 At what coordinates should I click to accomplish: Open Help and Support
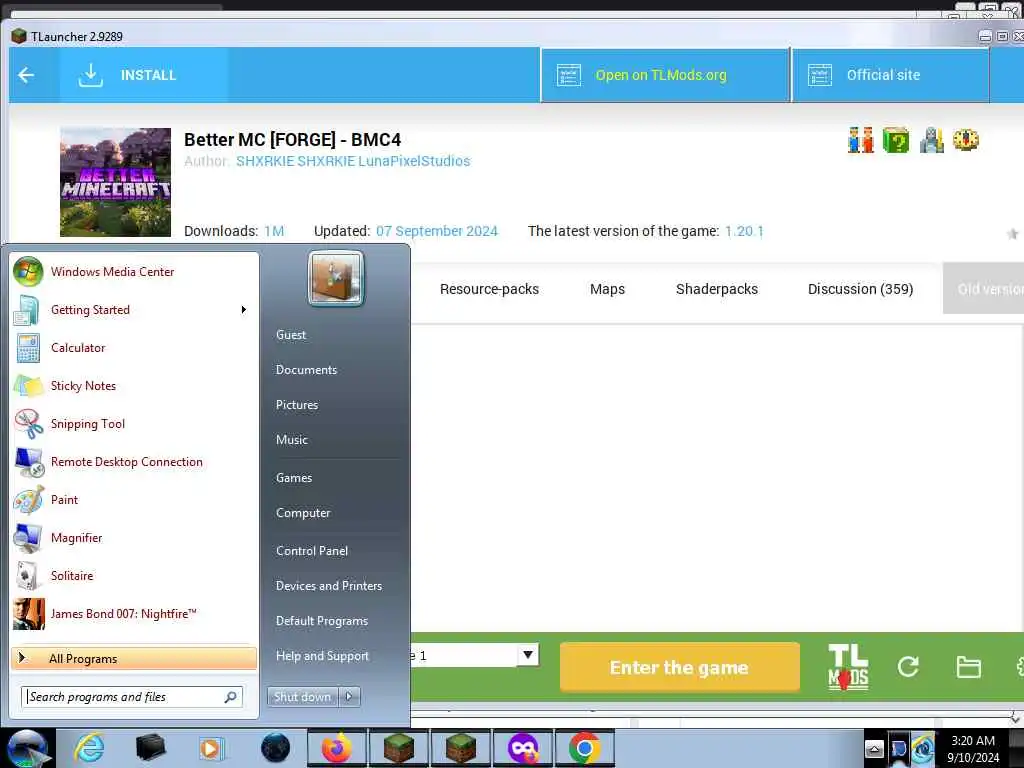(x=322, y=656)
